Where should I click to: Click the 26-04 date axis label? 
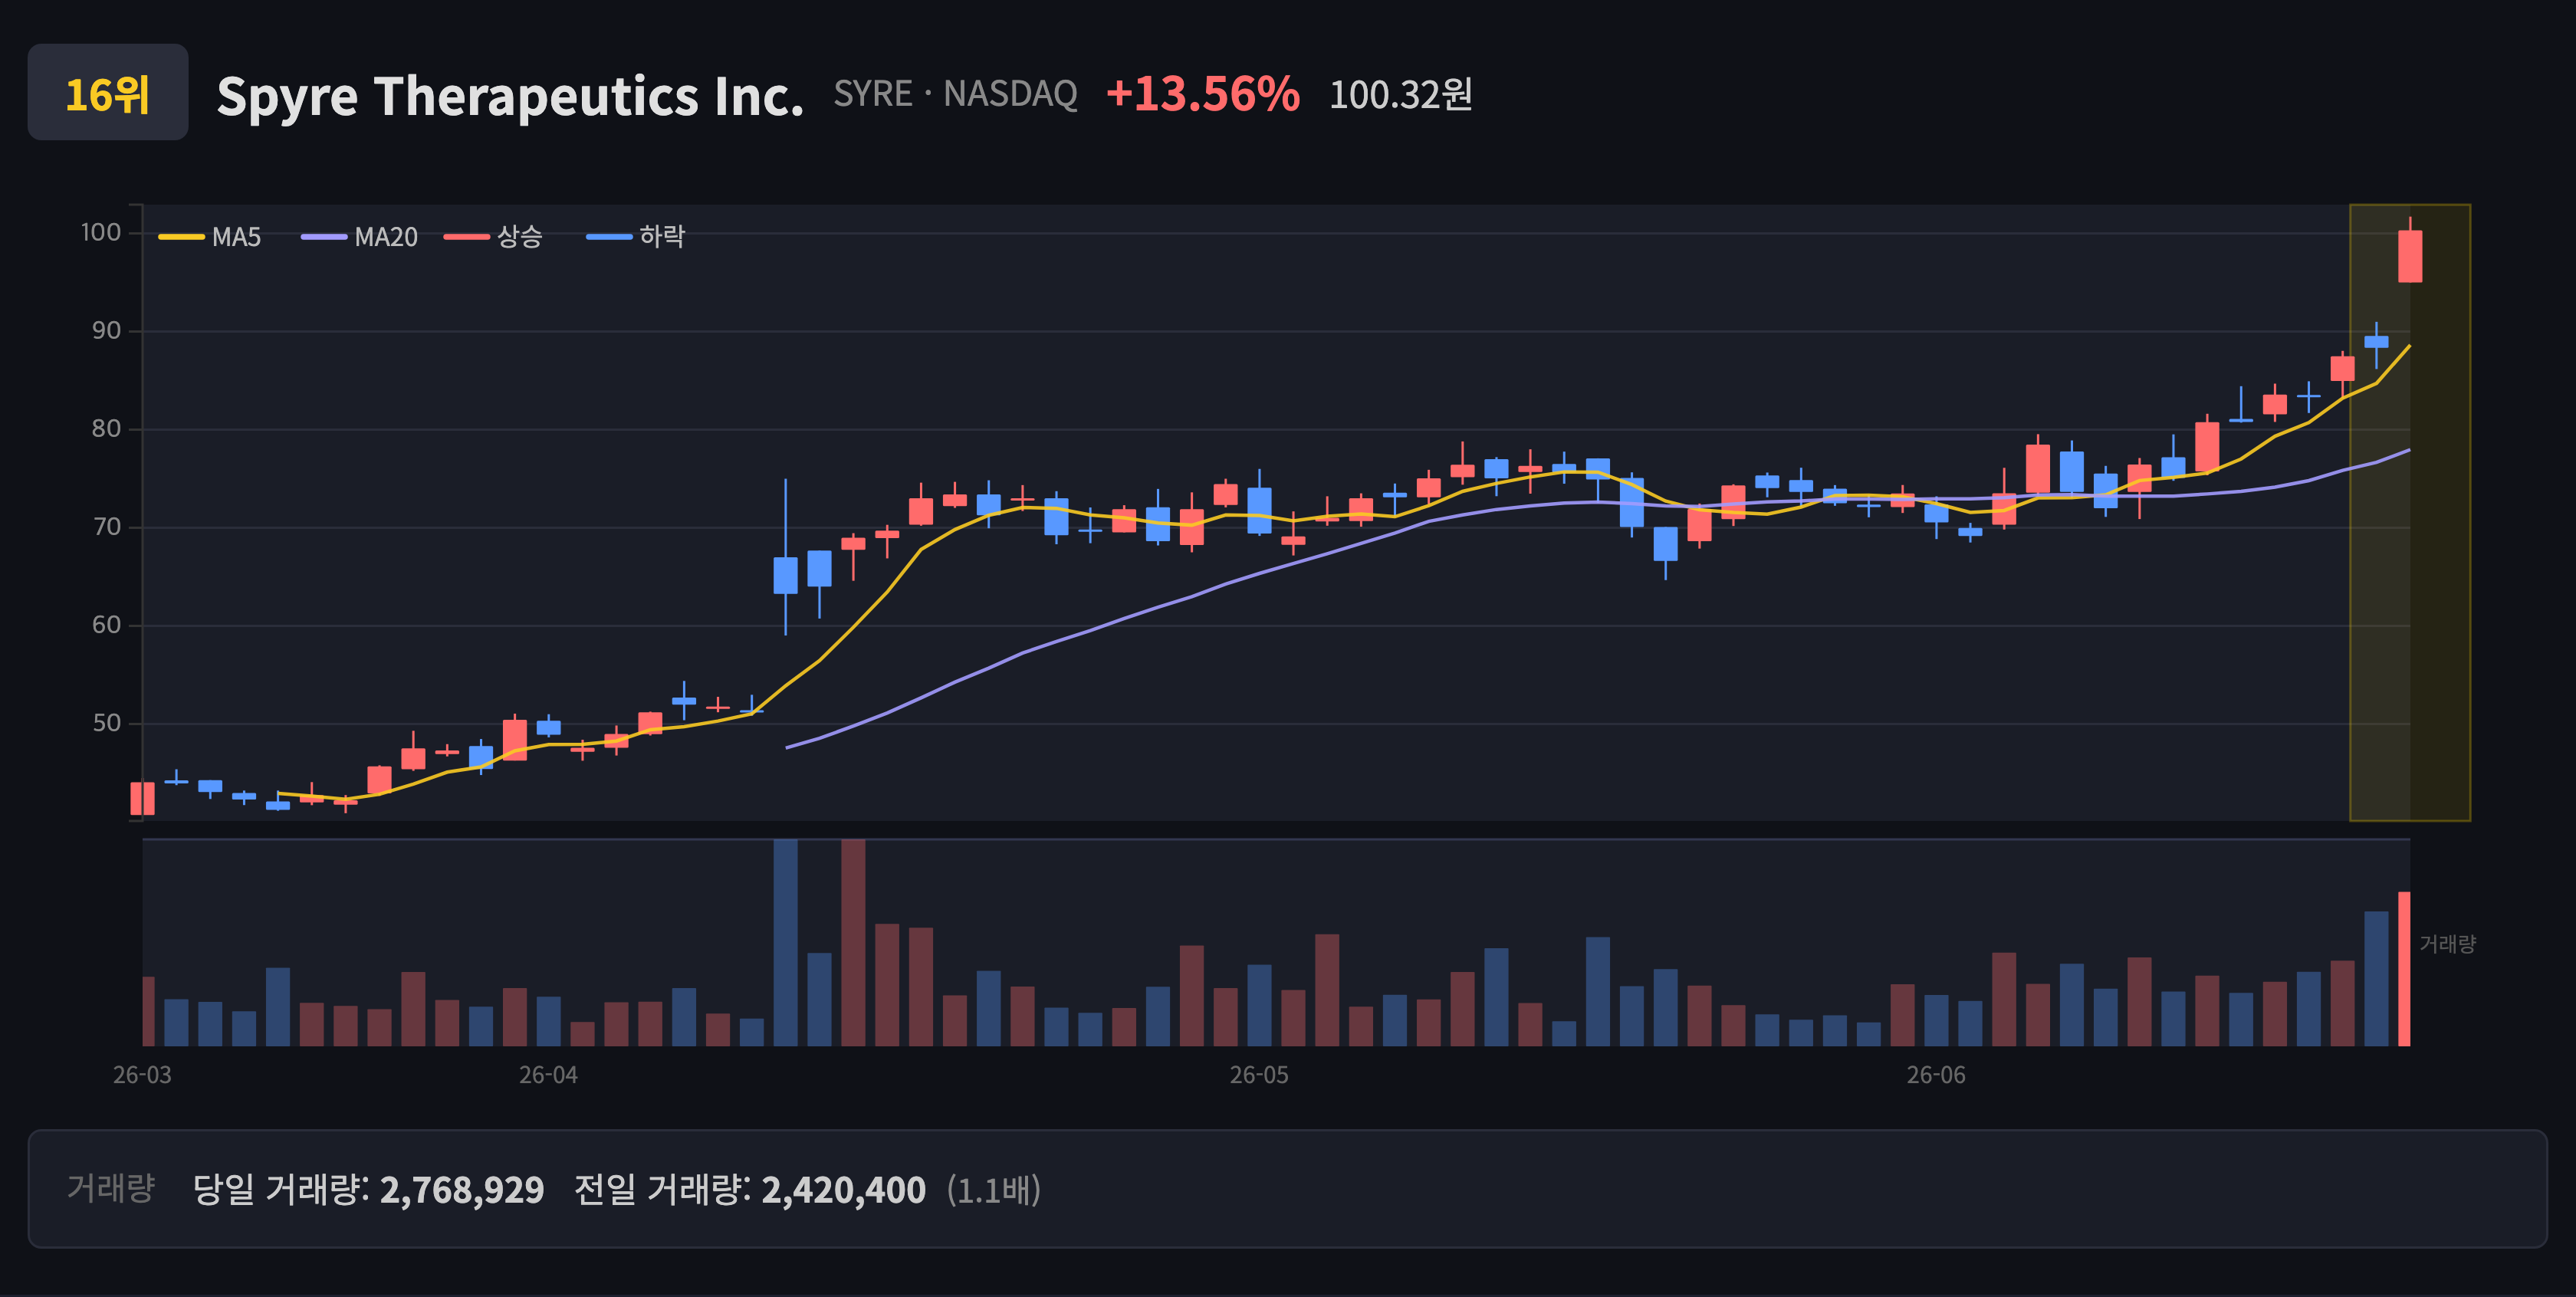point(548,1075)
